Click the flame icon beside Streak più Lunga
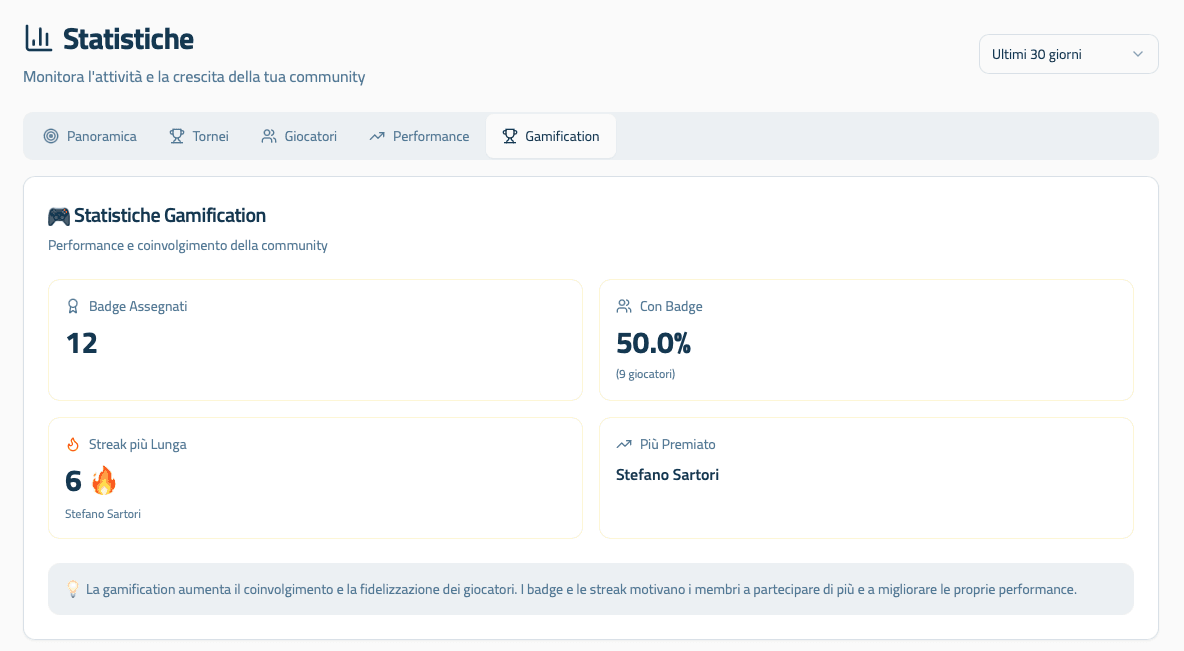Screen dimensions: 1184x651 [73, 444]
